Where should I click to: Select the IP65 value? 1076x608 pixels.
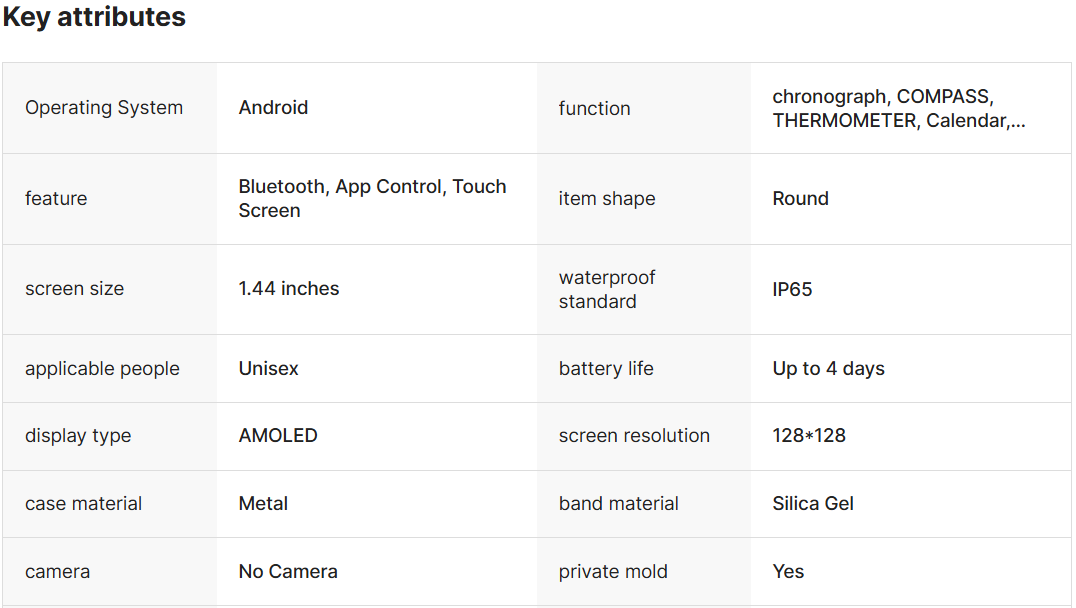click(x=792, y=290)
